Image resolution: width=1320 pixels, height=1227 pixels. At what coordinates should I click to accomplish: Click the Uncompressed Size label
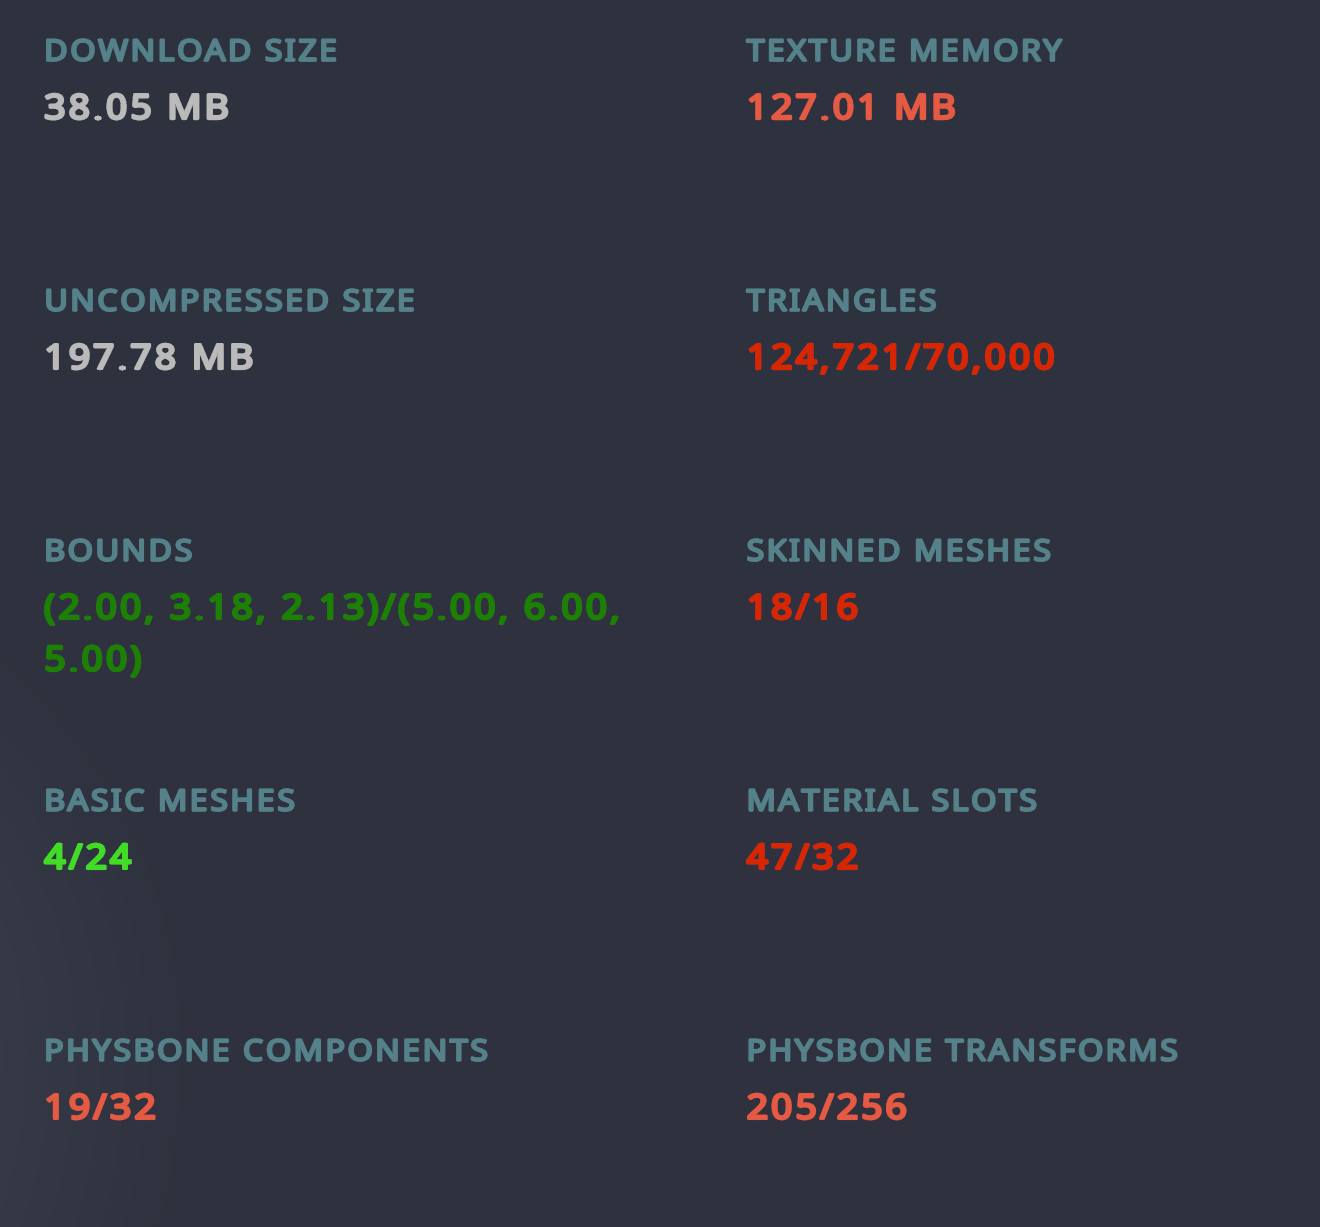point(230,301)
